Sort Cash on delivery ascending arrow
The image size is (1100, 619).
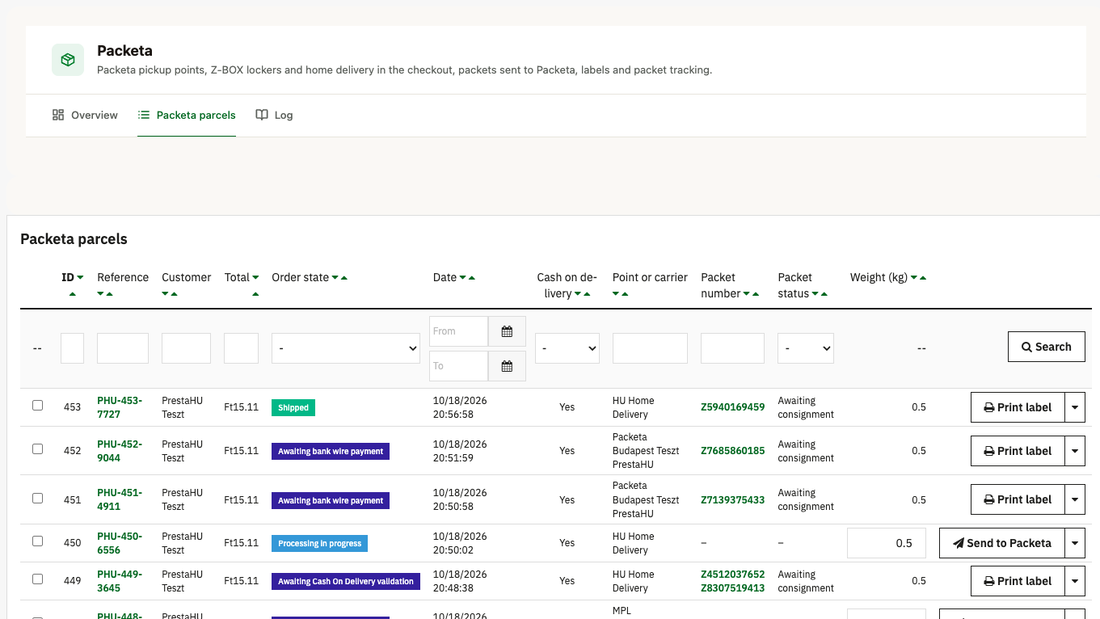click(x=587, y=294)
